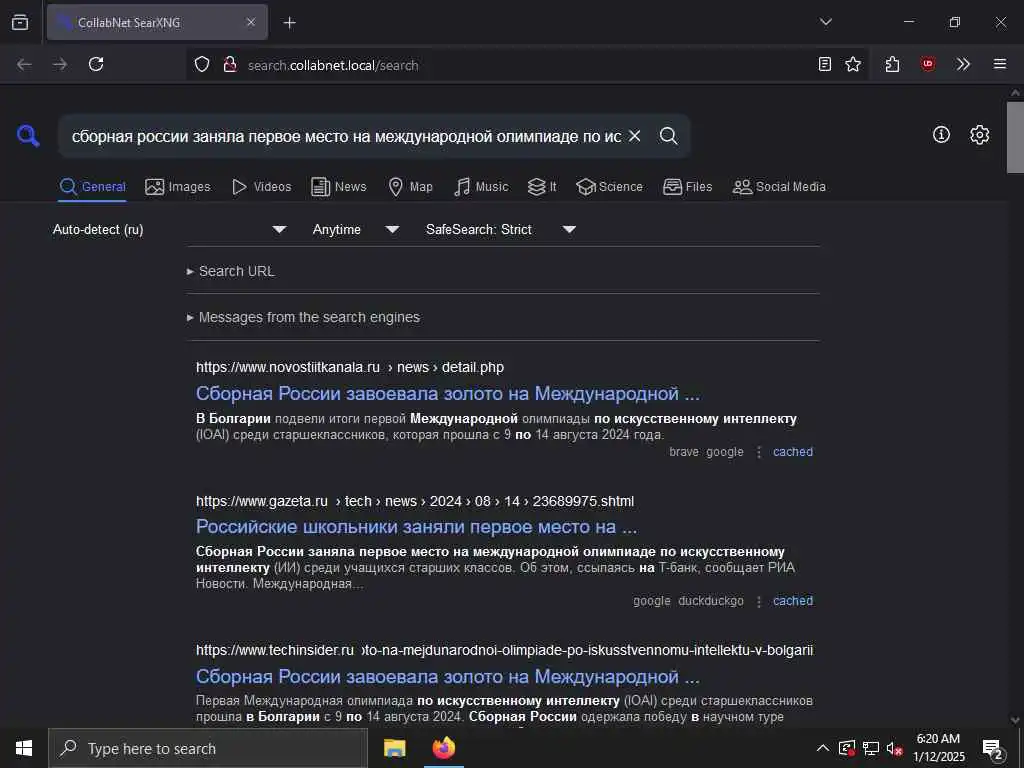The width and height of the screenshot is (1024, 768).
Task: Go back to previous page
Action: (x=24, y=64)
